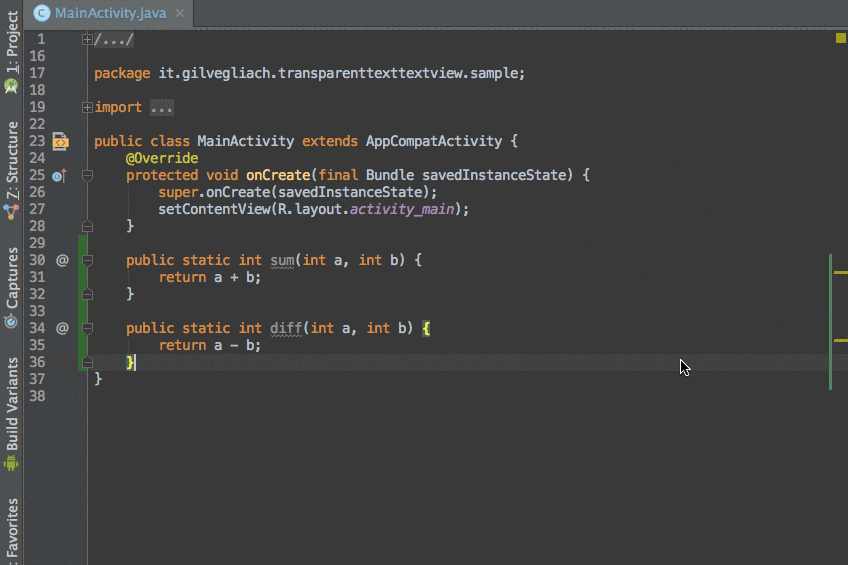Collapse sum using closing fold marker line 32

click(x=87, y=294)
